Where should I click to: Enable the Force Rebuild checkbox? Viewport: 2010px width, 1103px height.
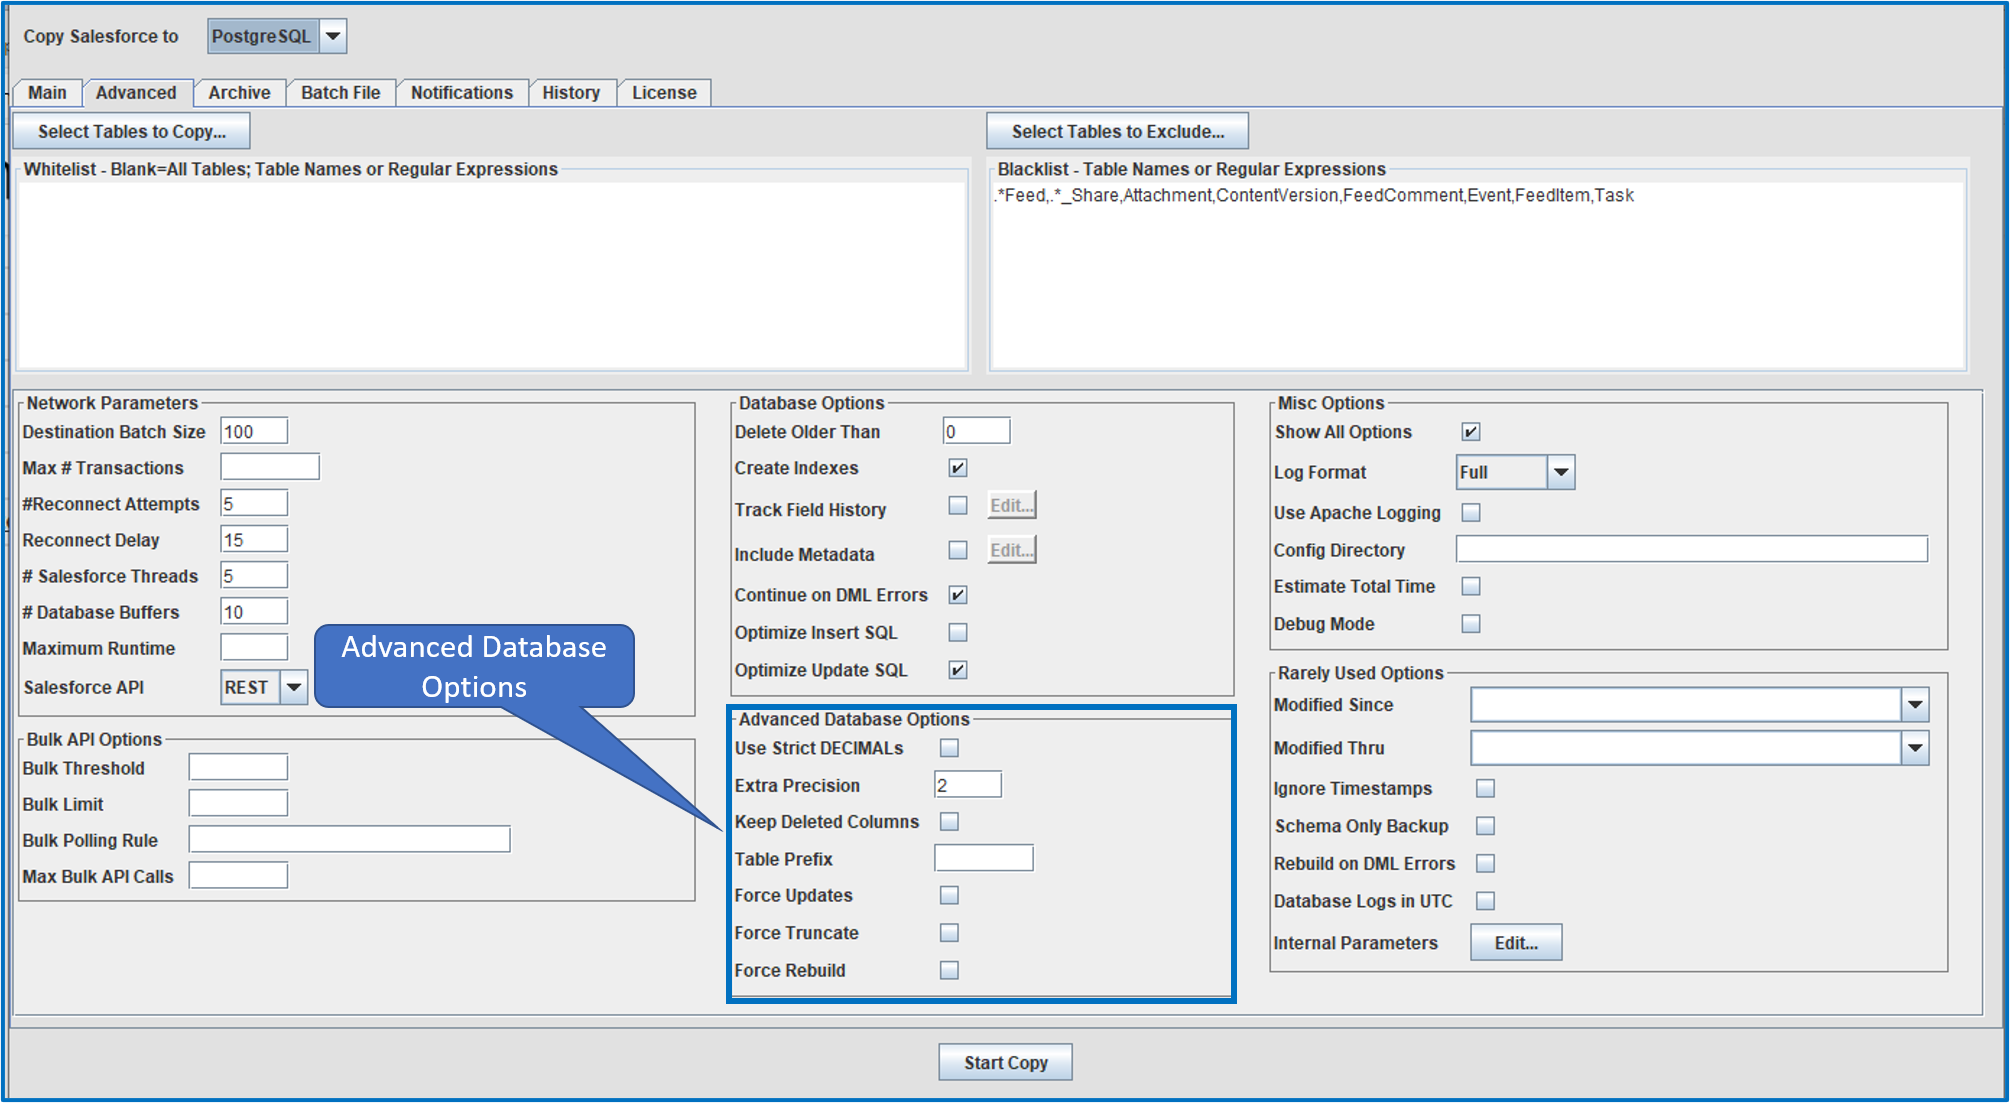pyautogui.click(x=949, y=970)
